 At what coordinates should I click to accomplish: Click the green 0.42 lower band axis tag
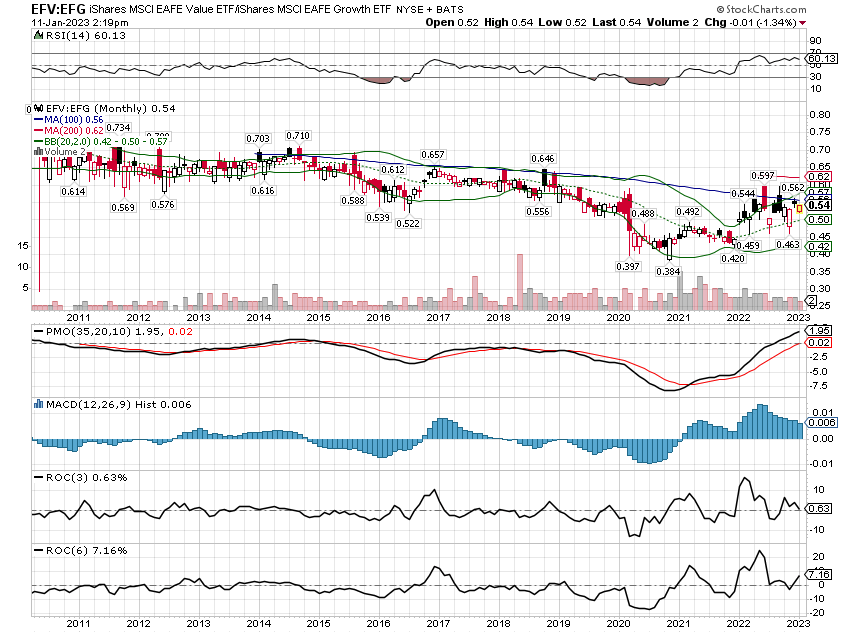[x=819, y=247]
